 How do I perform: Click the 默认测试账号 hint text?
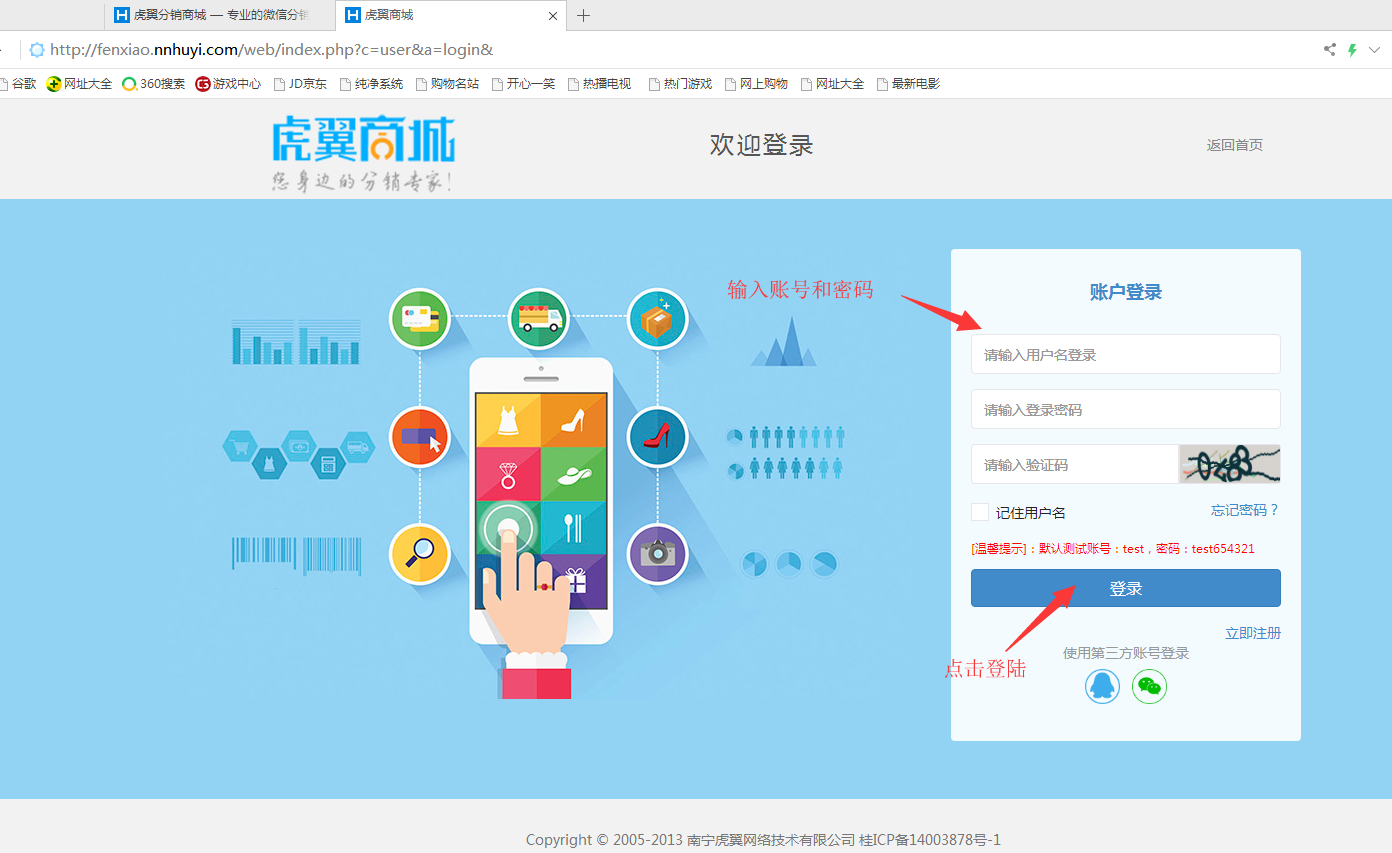[x=1112, y=548]
